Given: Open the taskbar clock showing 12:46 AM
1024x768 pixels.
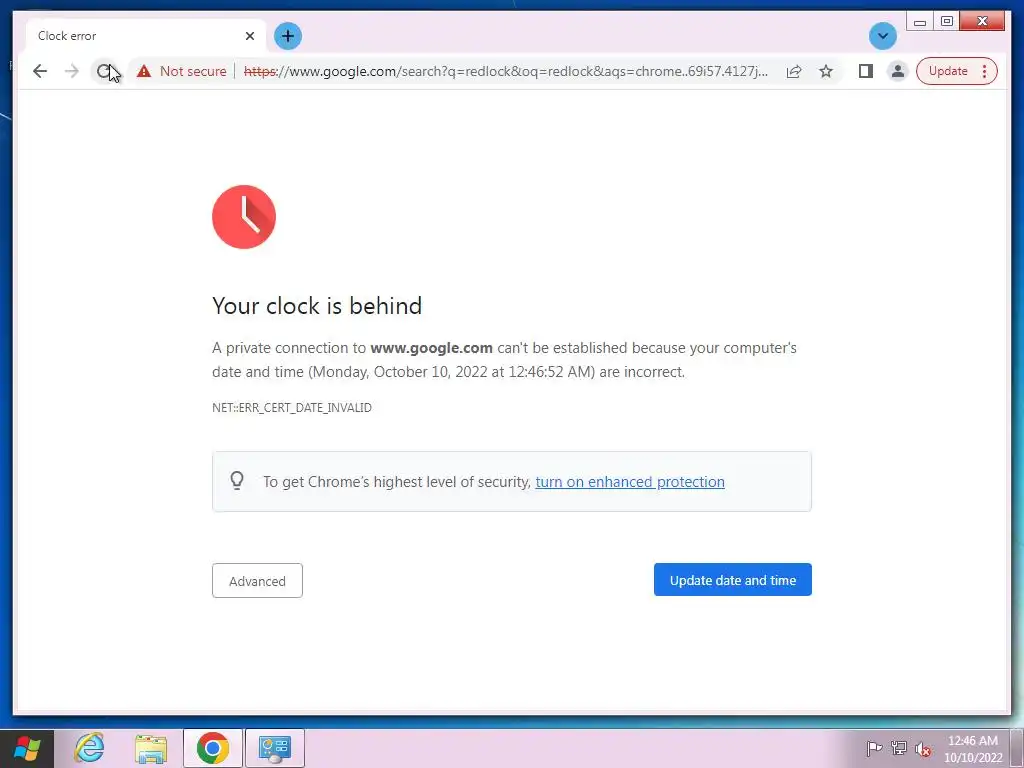Looking at the screenshot, I should [x=972, y=749].
